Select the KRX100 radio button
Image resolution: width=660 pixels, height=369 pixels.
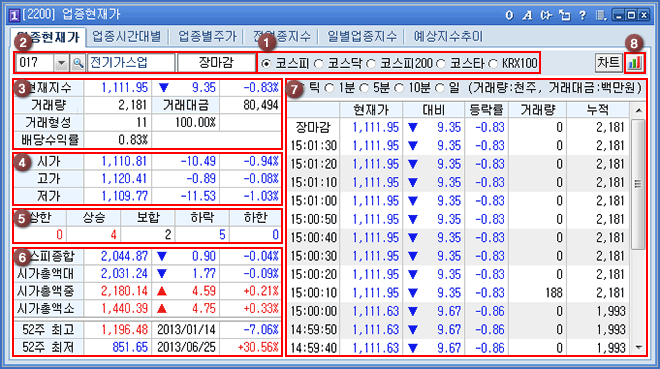(492, 64)
